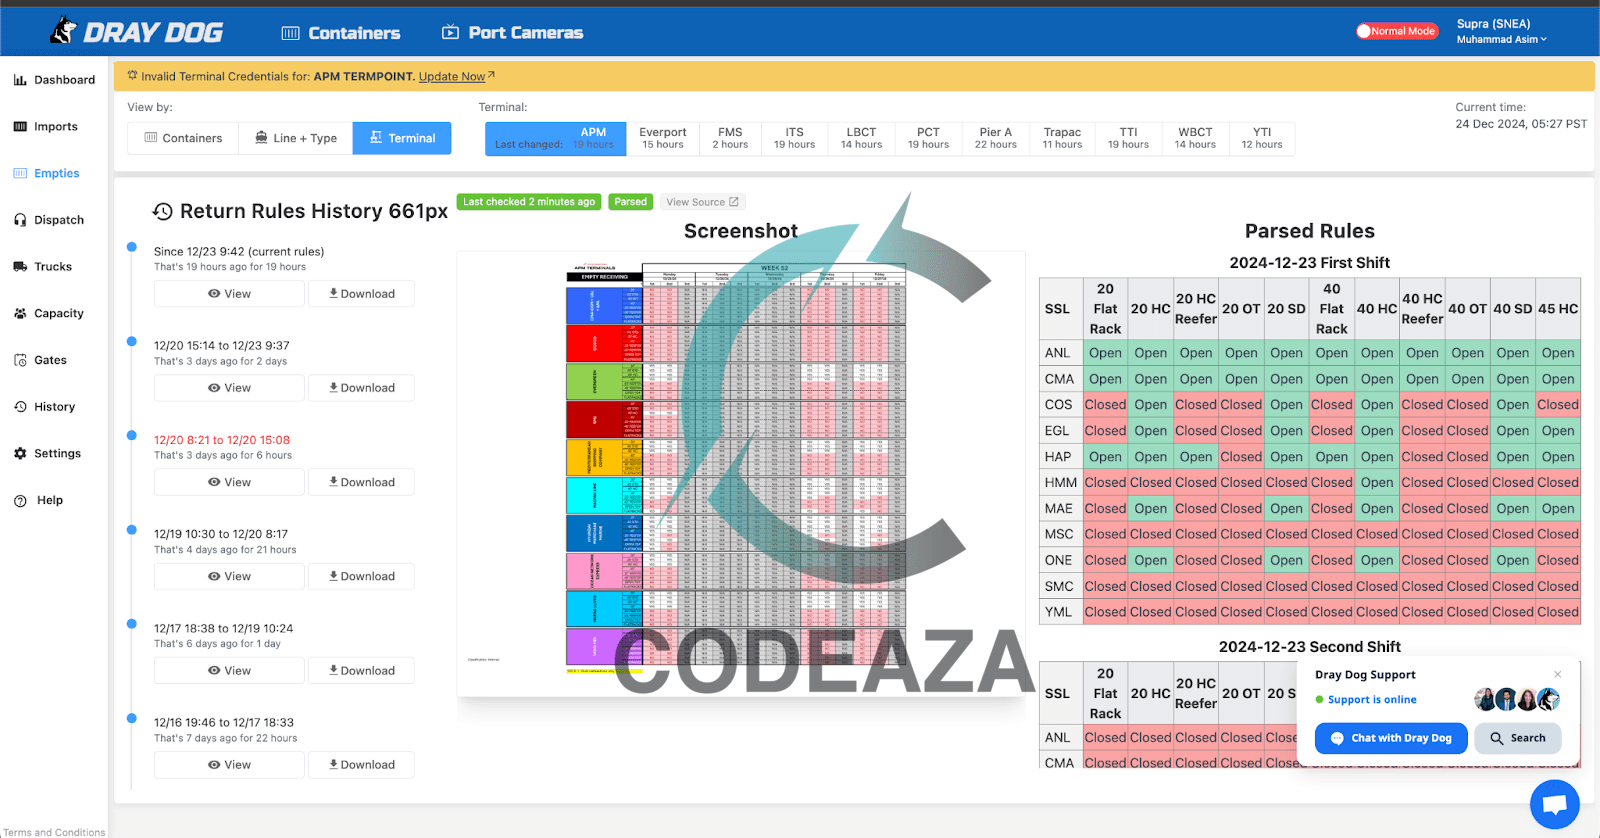Viewport: 1600px width, 838px height.
Task: Select the YTI terminal tab
Action: [x=1262, y=138]
